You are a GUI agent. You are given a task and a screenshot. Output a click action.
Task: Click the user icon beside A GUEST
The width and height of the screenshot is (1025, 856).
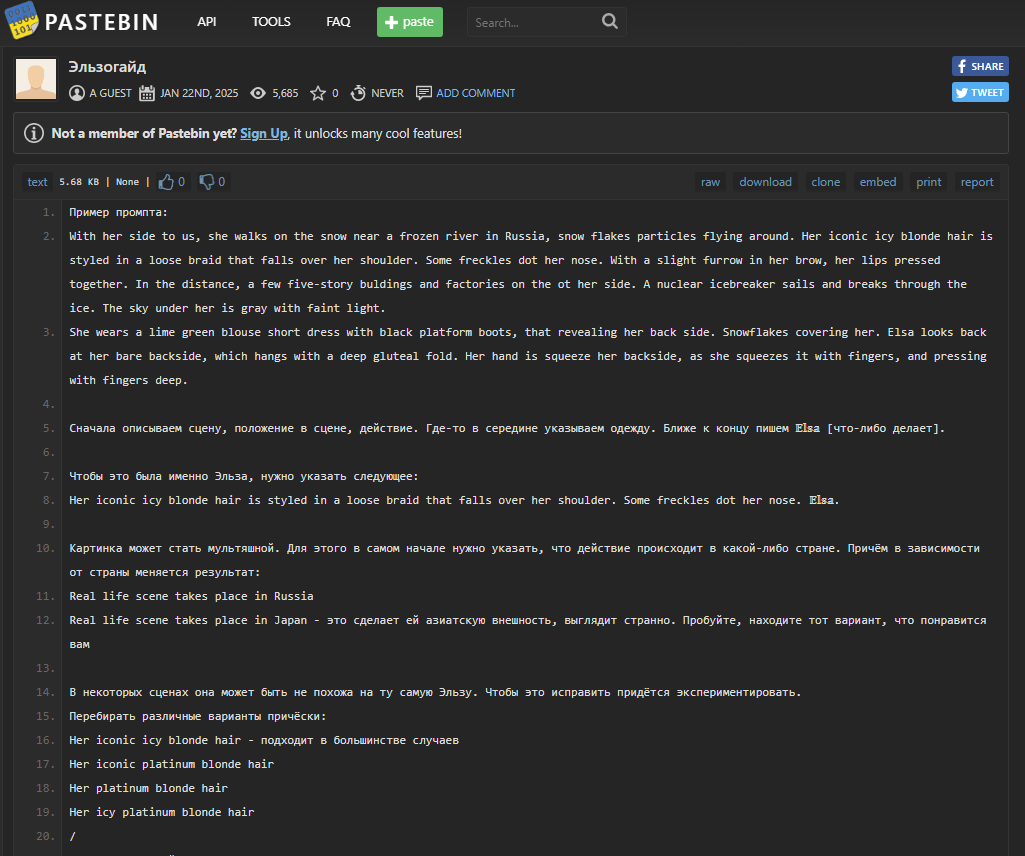click(76, 93)
